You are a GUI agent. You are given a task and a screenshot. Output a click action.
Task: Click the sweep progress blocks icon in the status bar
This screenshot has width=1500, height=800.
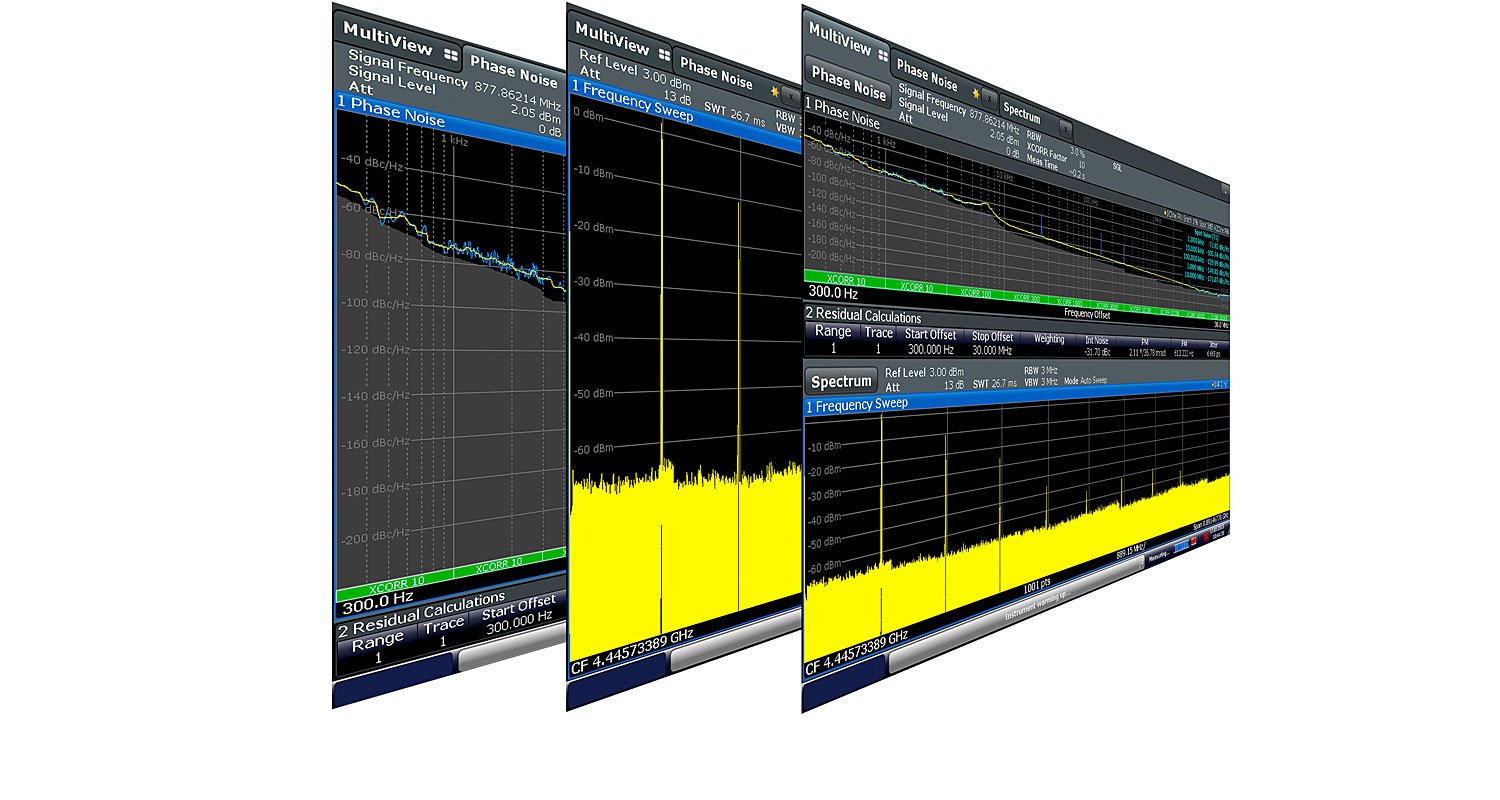[x=1181, y=547]
